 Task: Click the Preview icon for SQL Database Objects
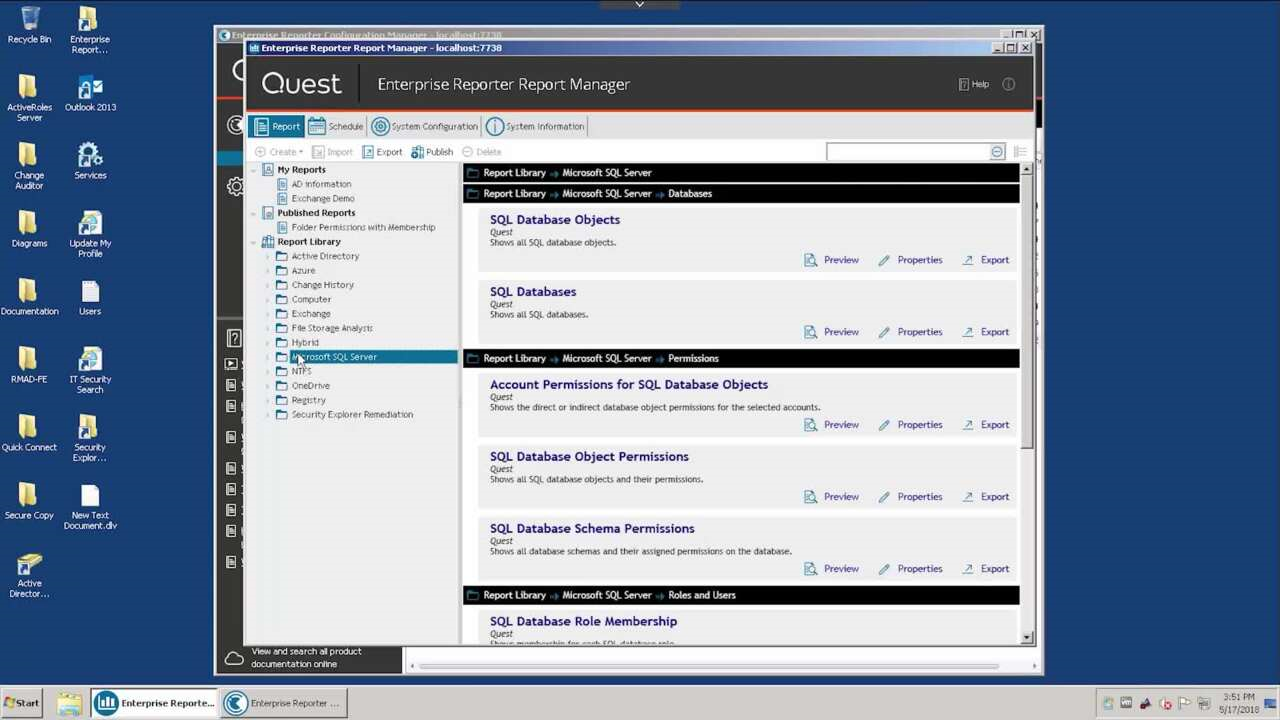tap(810, 259)
